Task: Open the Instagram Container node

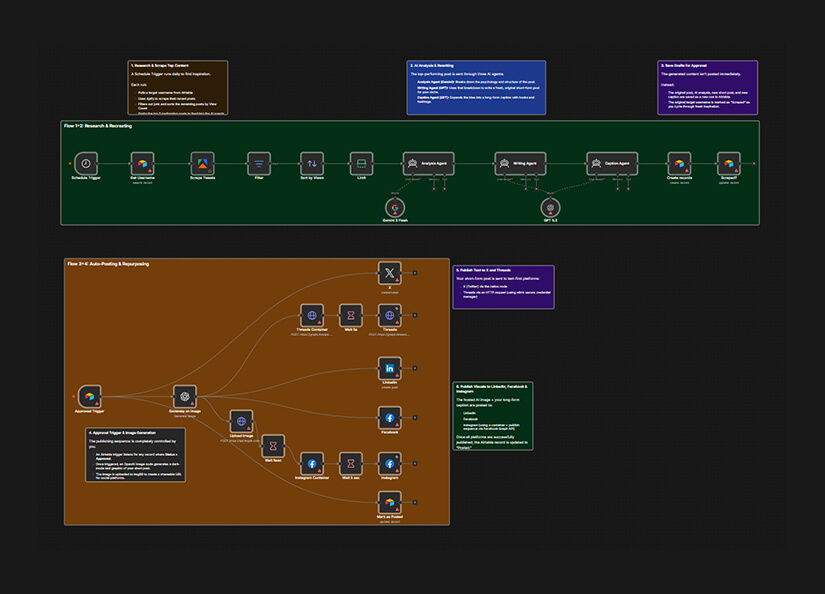Action: 312,464
